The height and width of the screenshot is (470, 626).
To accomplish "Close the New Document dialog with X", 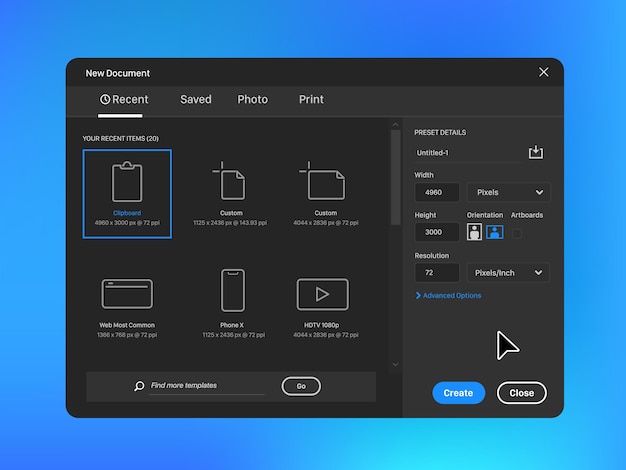I will [543, 72].
